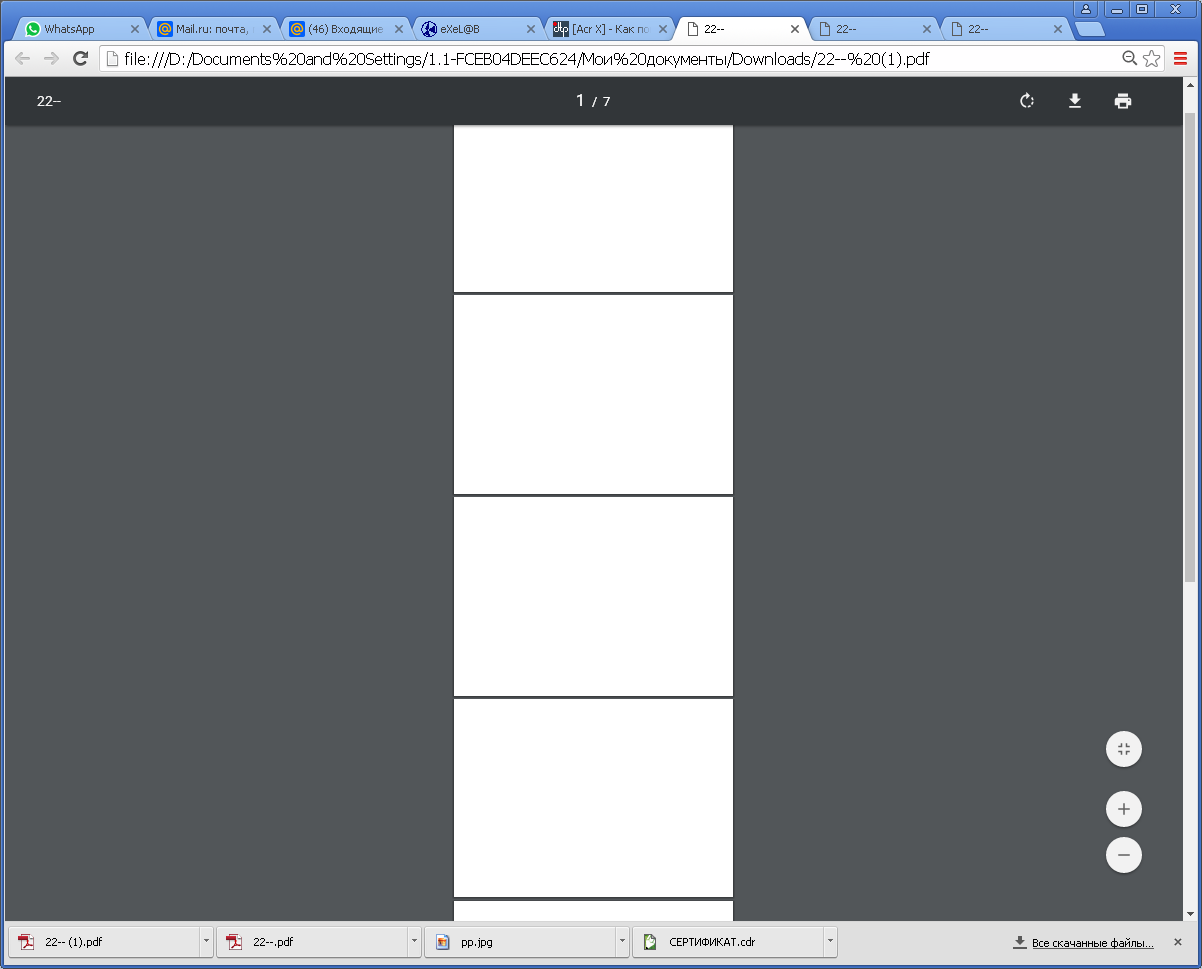This screenshot has width=1202, height=969.
Task: Switch to the last 22-- tab
Action: tap(1006, 29)
